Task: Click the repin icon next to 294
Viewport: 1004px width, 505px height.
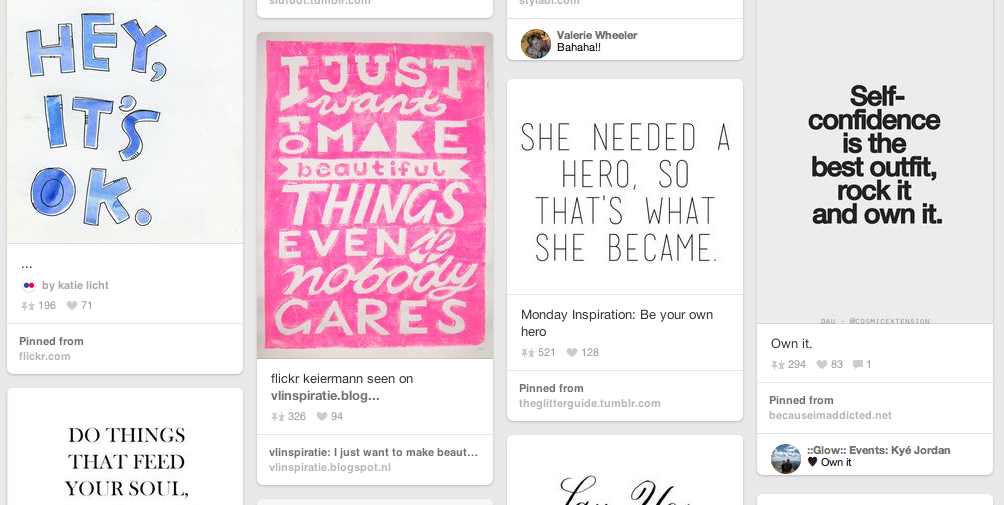Action: [x=777, y=365]
